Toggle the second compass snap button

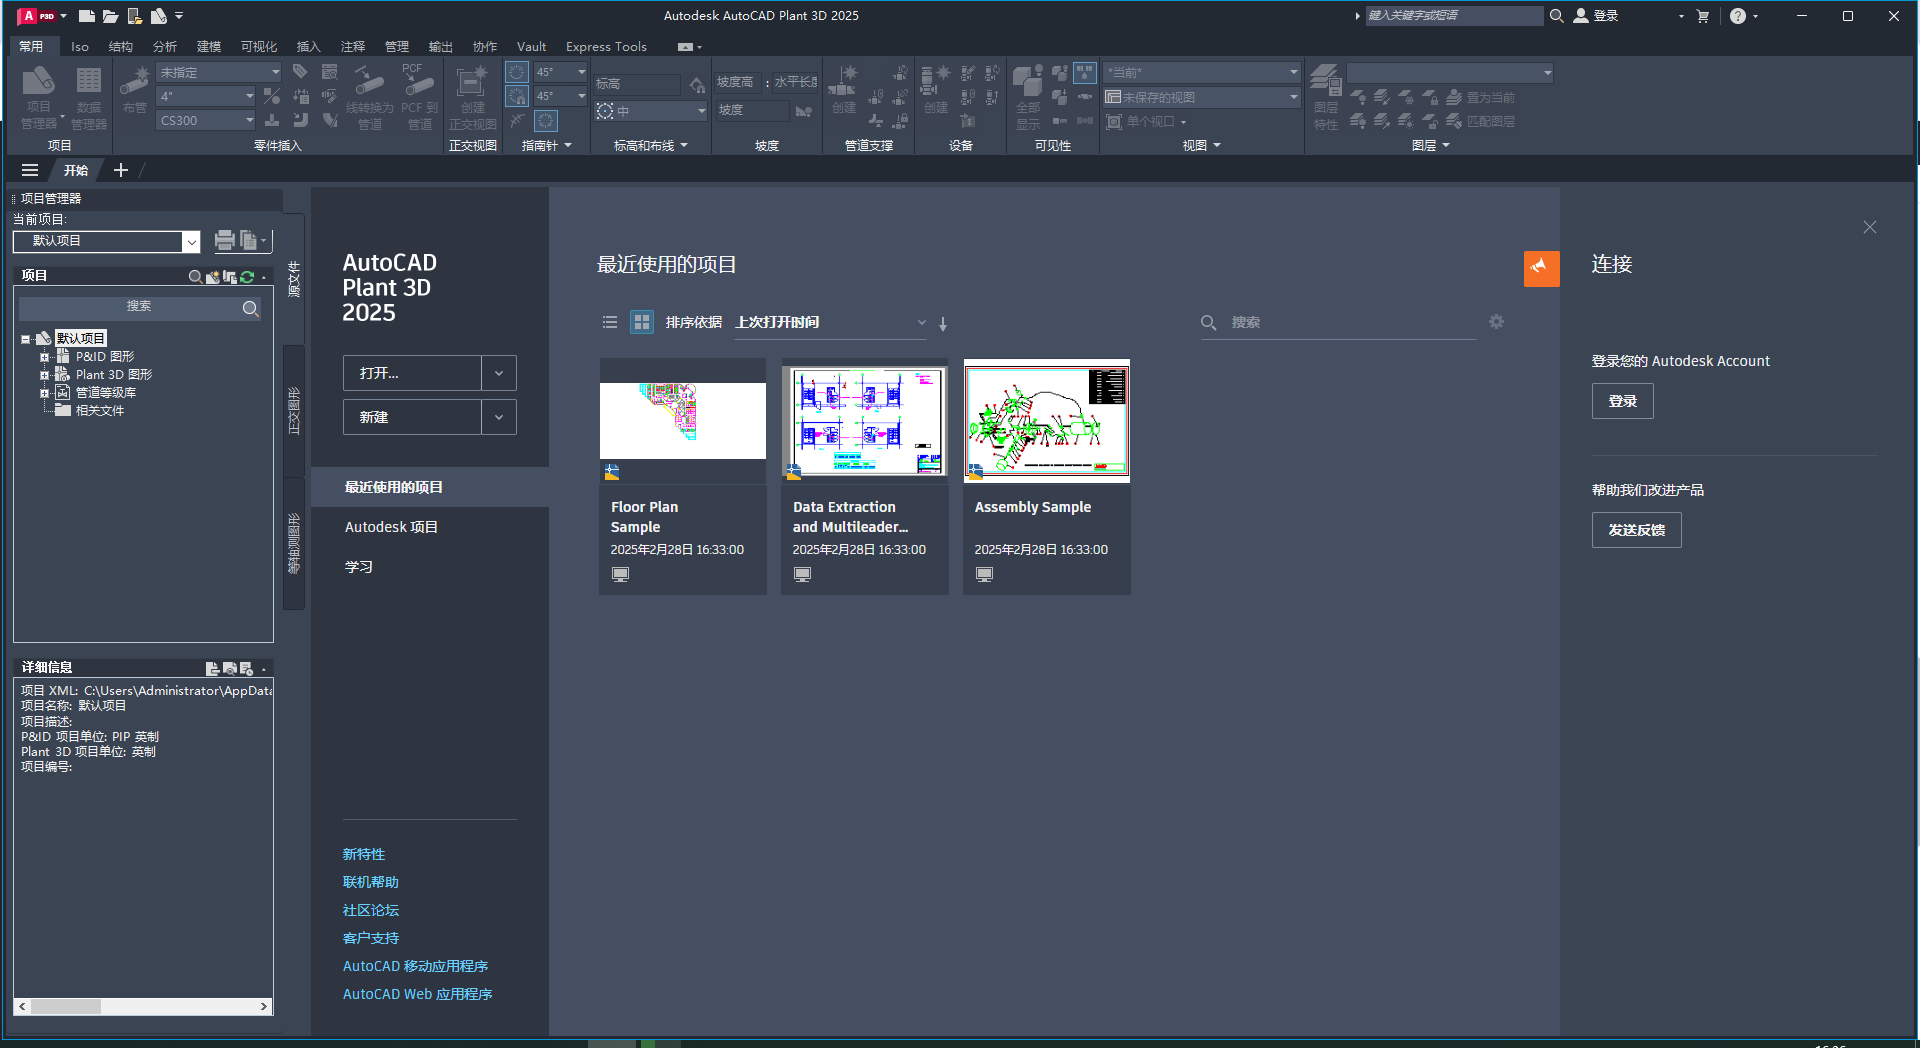coord(517,96)
